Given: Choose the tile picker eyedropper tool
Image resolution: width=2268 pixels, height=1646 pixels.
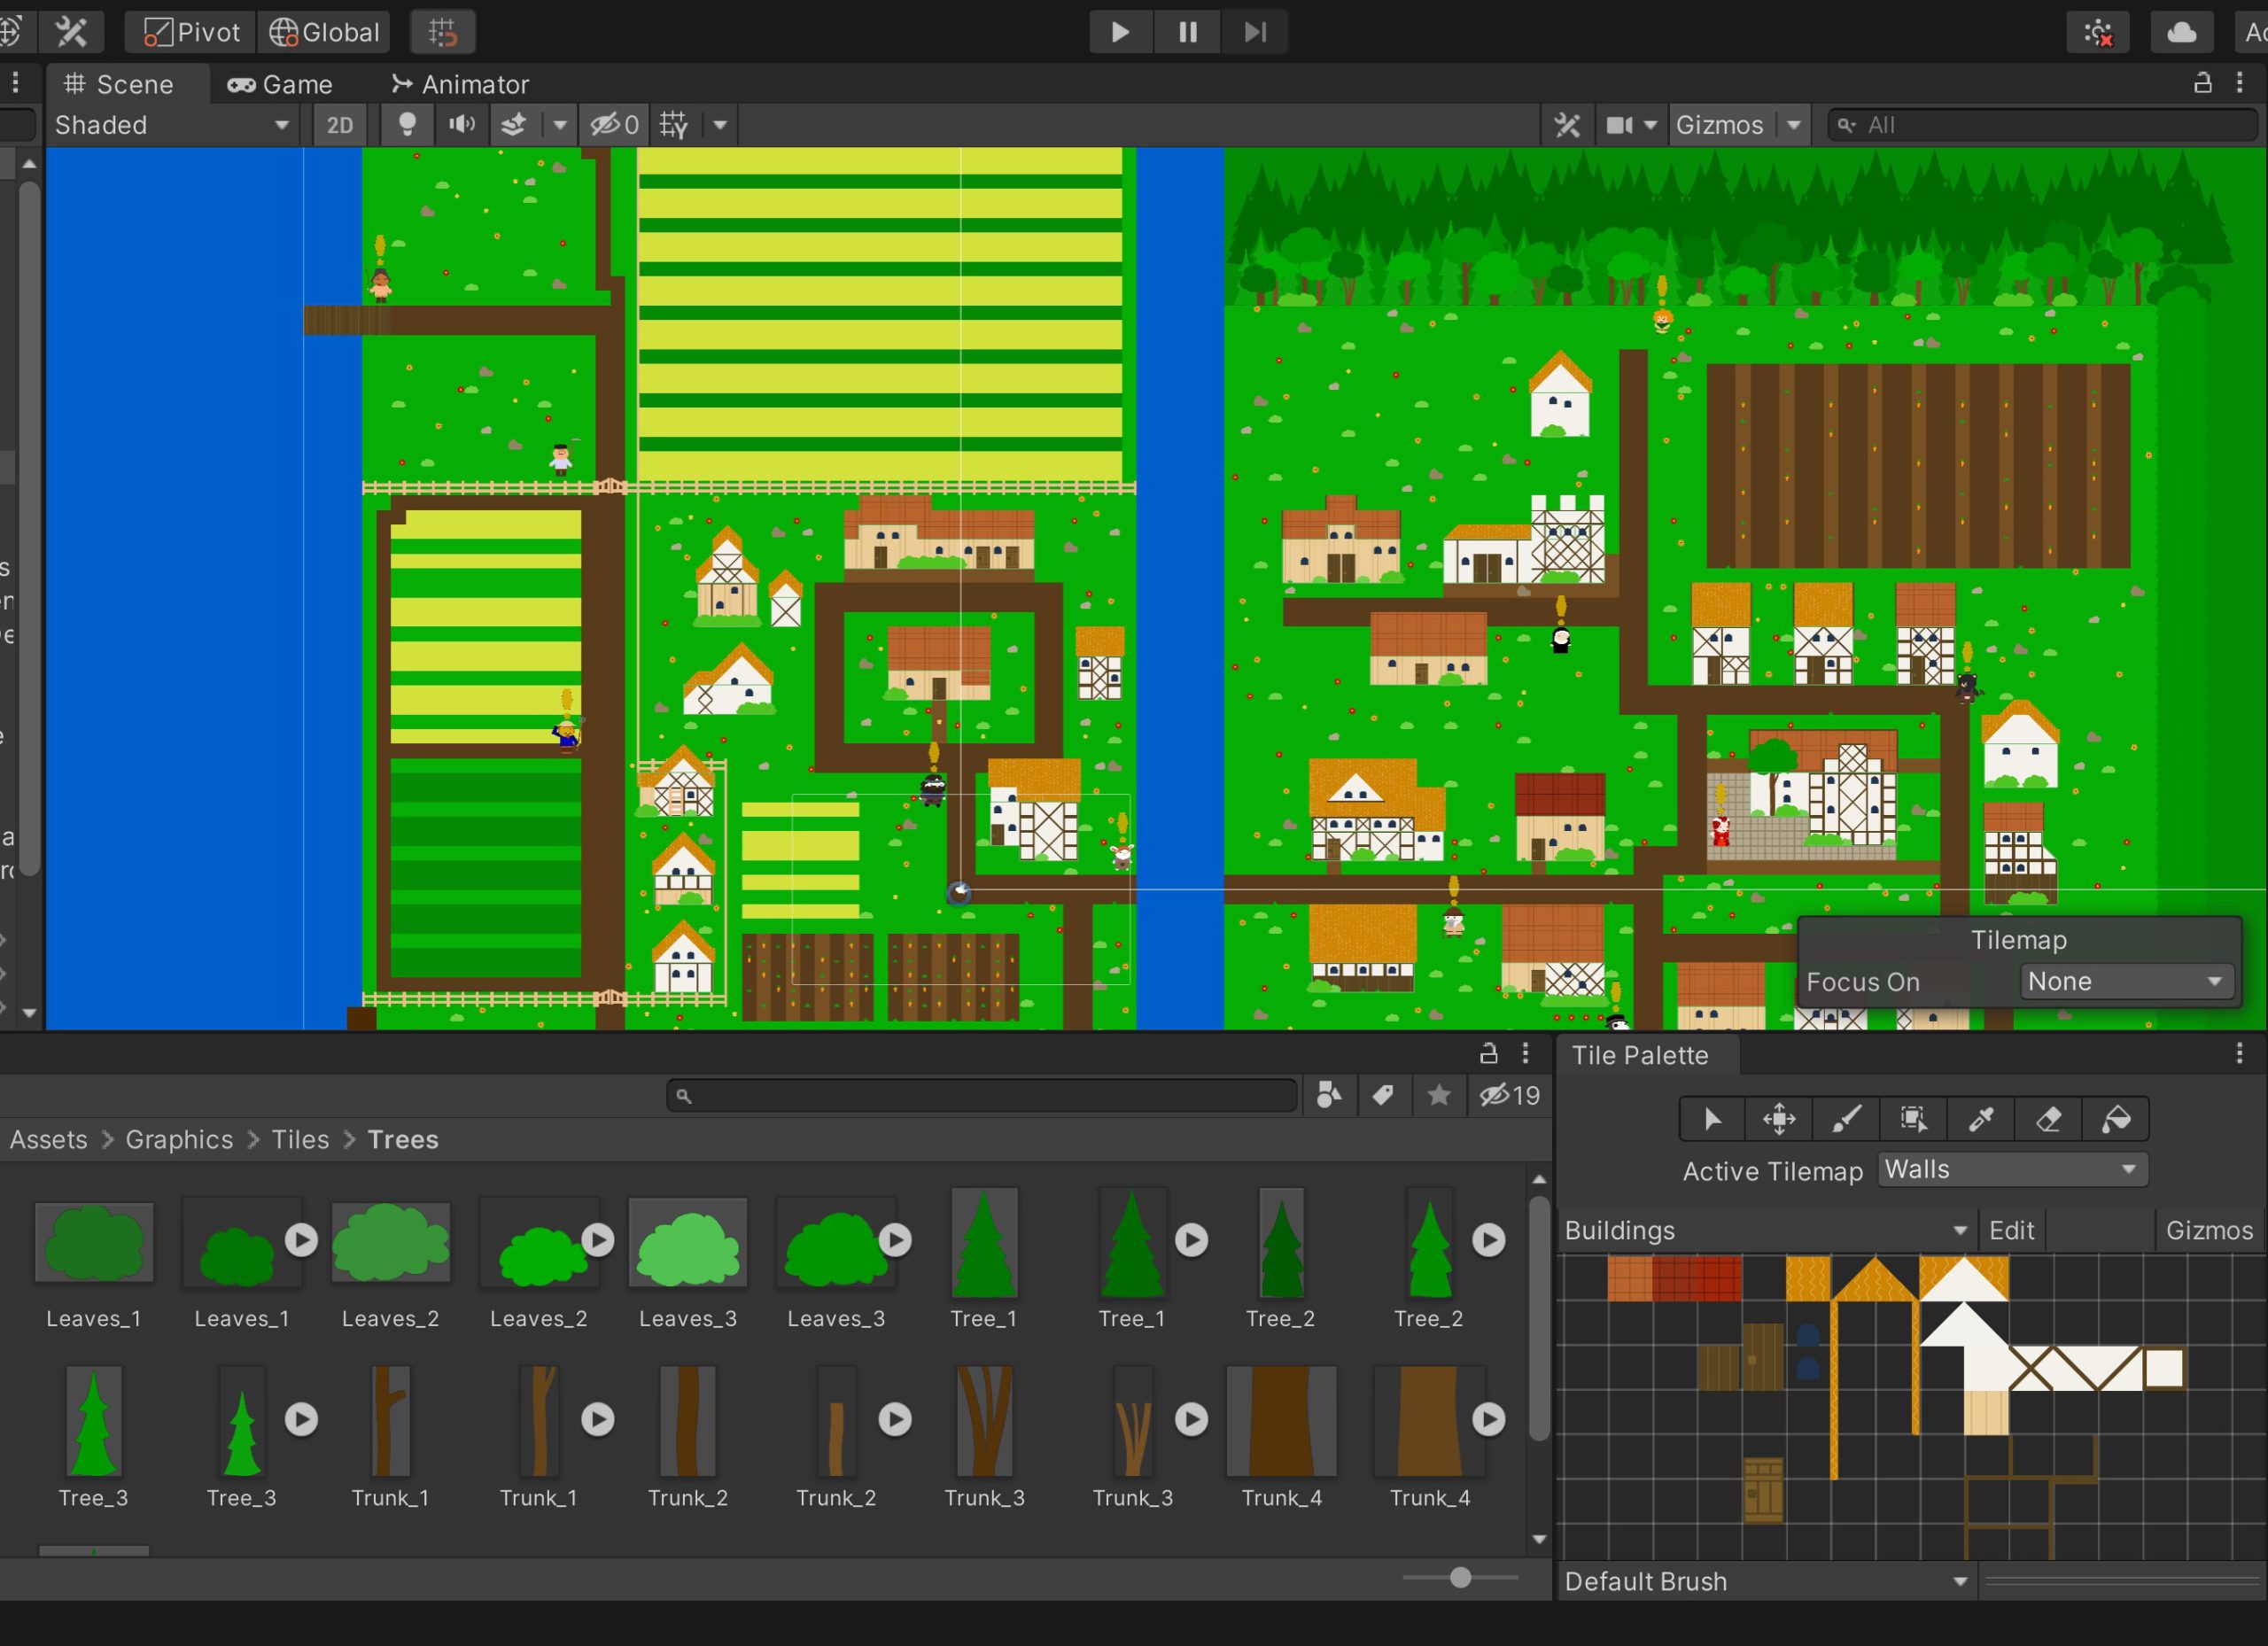Looking at the screenshot, I should click(1981, 1119).
